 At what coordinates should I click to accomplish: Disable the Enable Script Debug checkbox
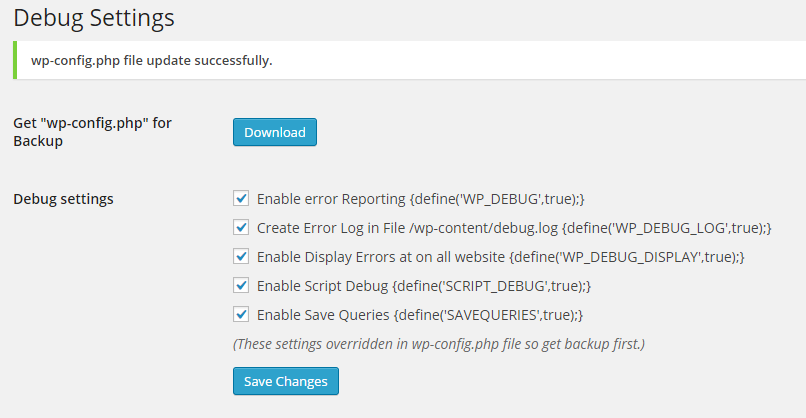(x=241, y=285)
